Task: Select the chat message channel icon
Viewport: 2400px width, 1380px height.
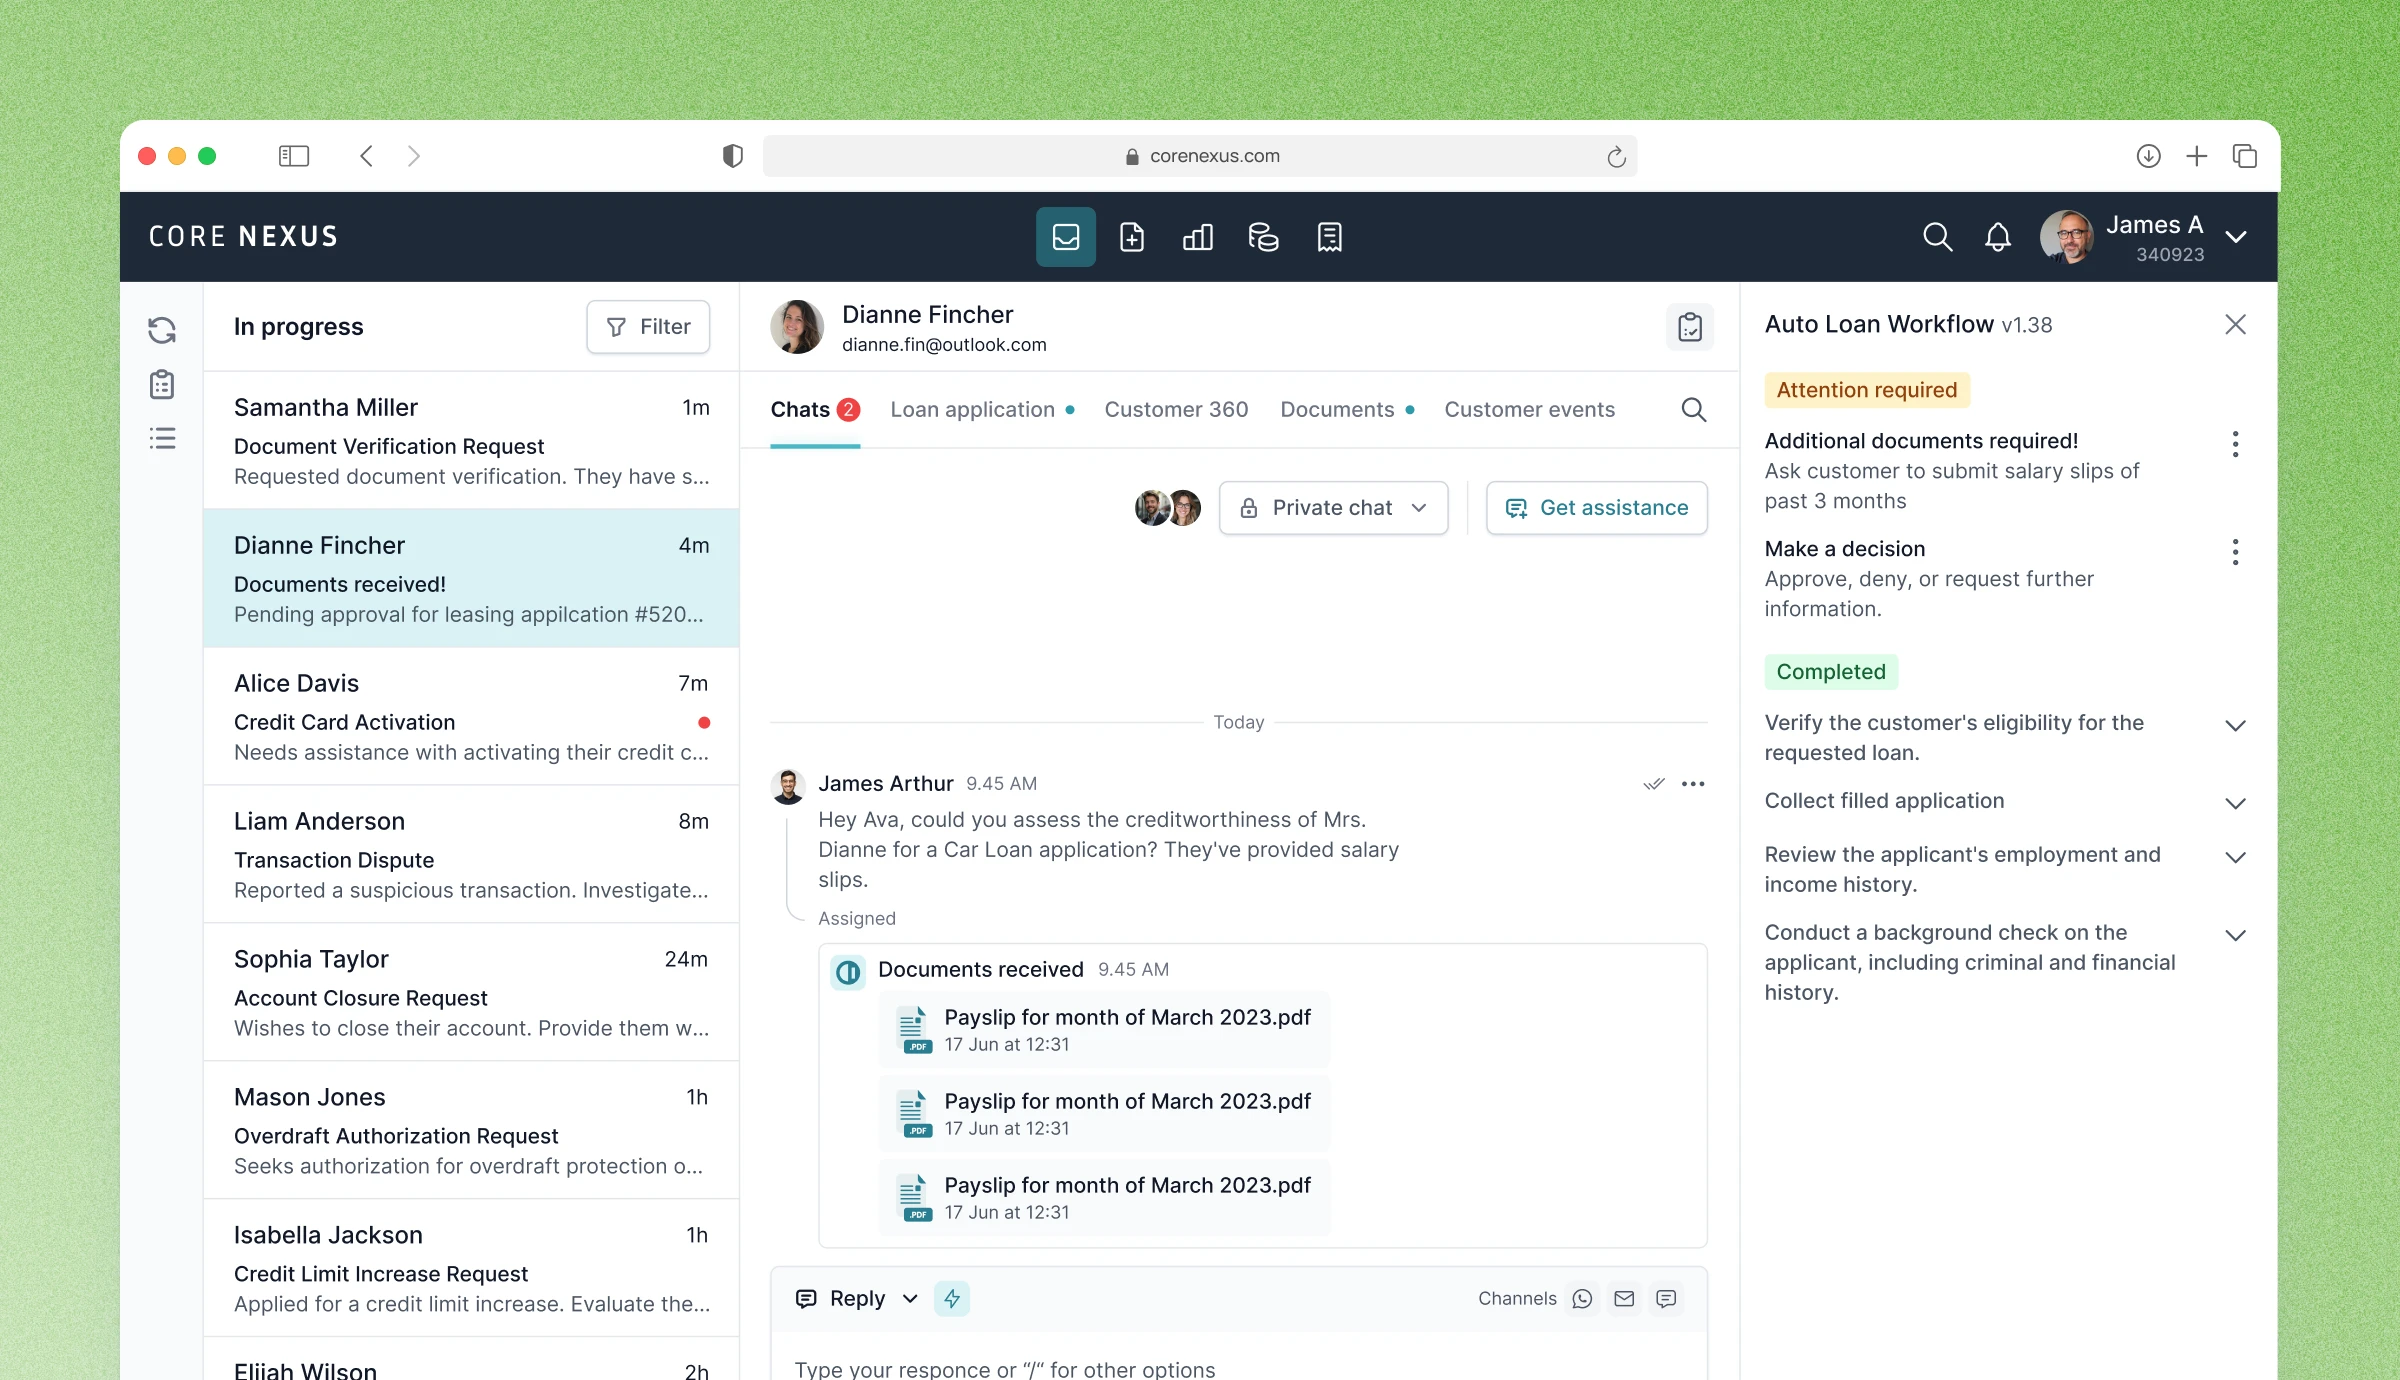Action: click(x=1666, y=1299)
